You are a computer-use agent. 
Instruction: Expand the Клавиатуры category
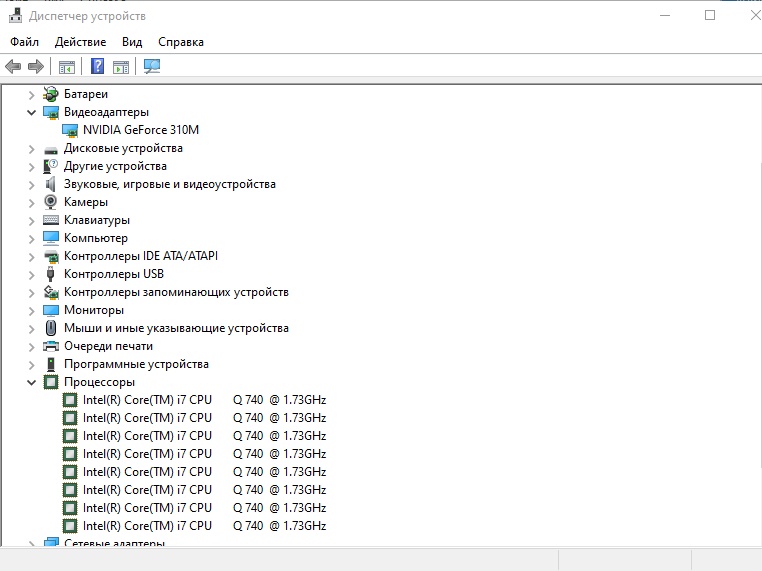click(x=32, y=221)
